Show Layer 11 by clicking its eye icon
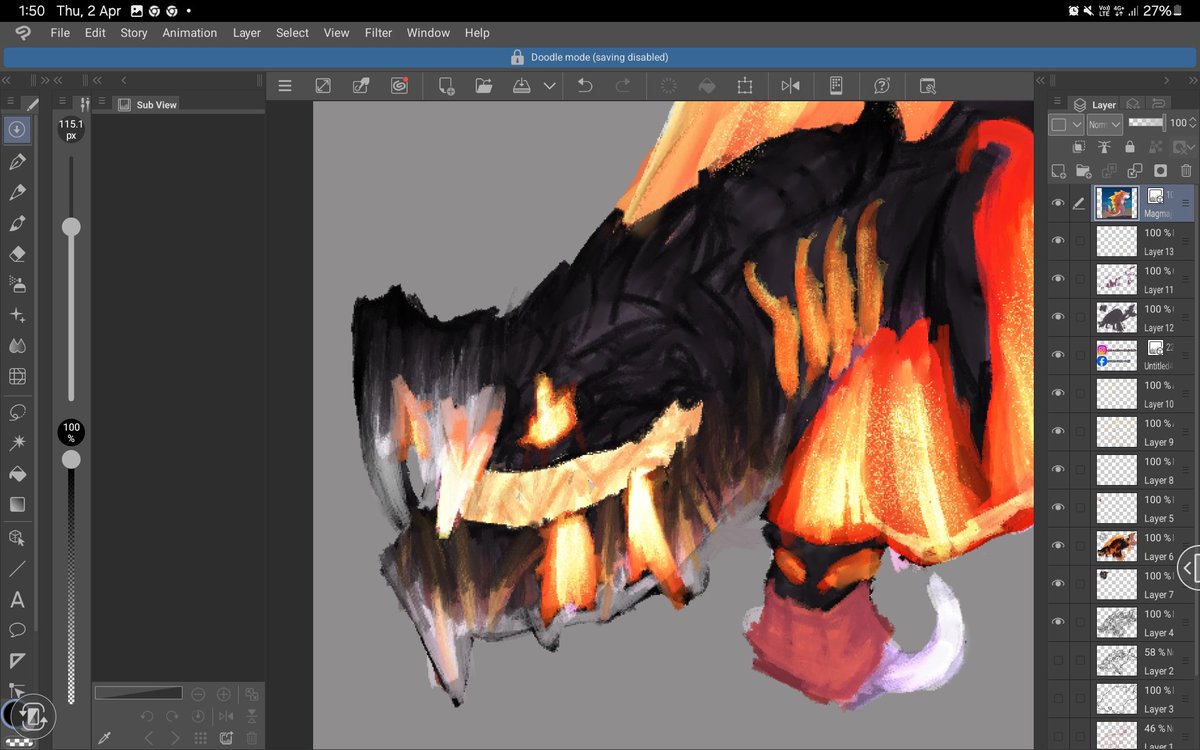The height and width of the screenshot is (750, 1200). 1059,277
